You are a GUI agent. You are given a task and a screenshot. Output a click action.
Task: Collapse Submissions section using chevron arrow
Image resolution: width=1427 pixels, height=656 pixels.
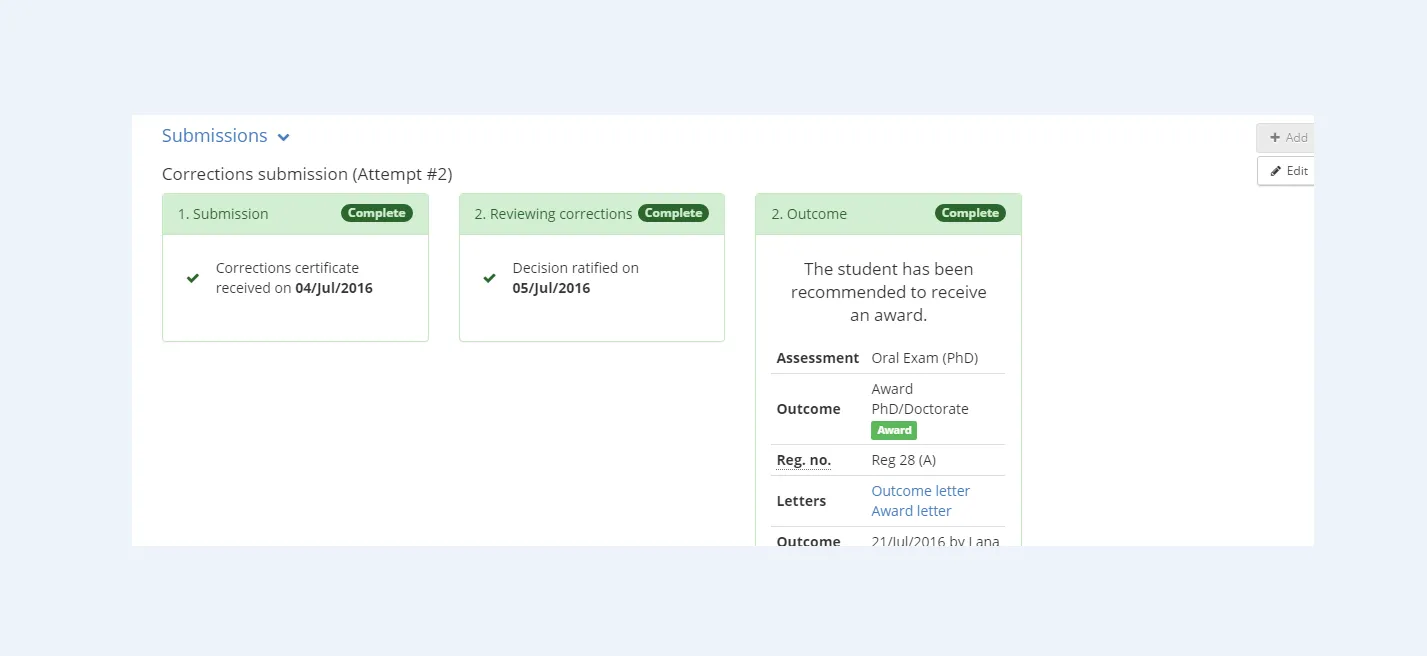(x=284, y=138)
